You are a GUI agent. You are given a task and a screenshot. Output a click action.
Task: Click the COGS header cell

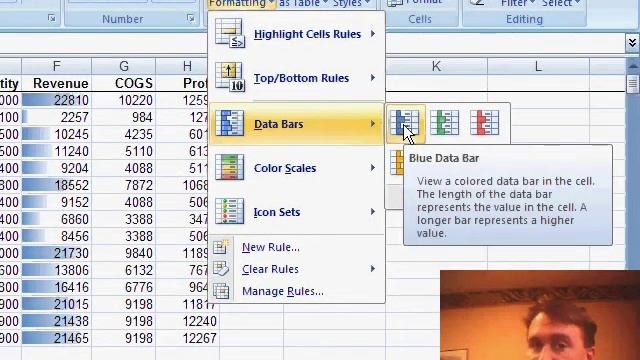(124, 83)
